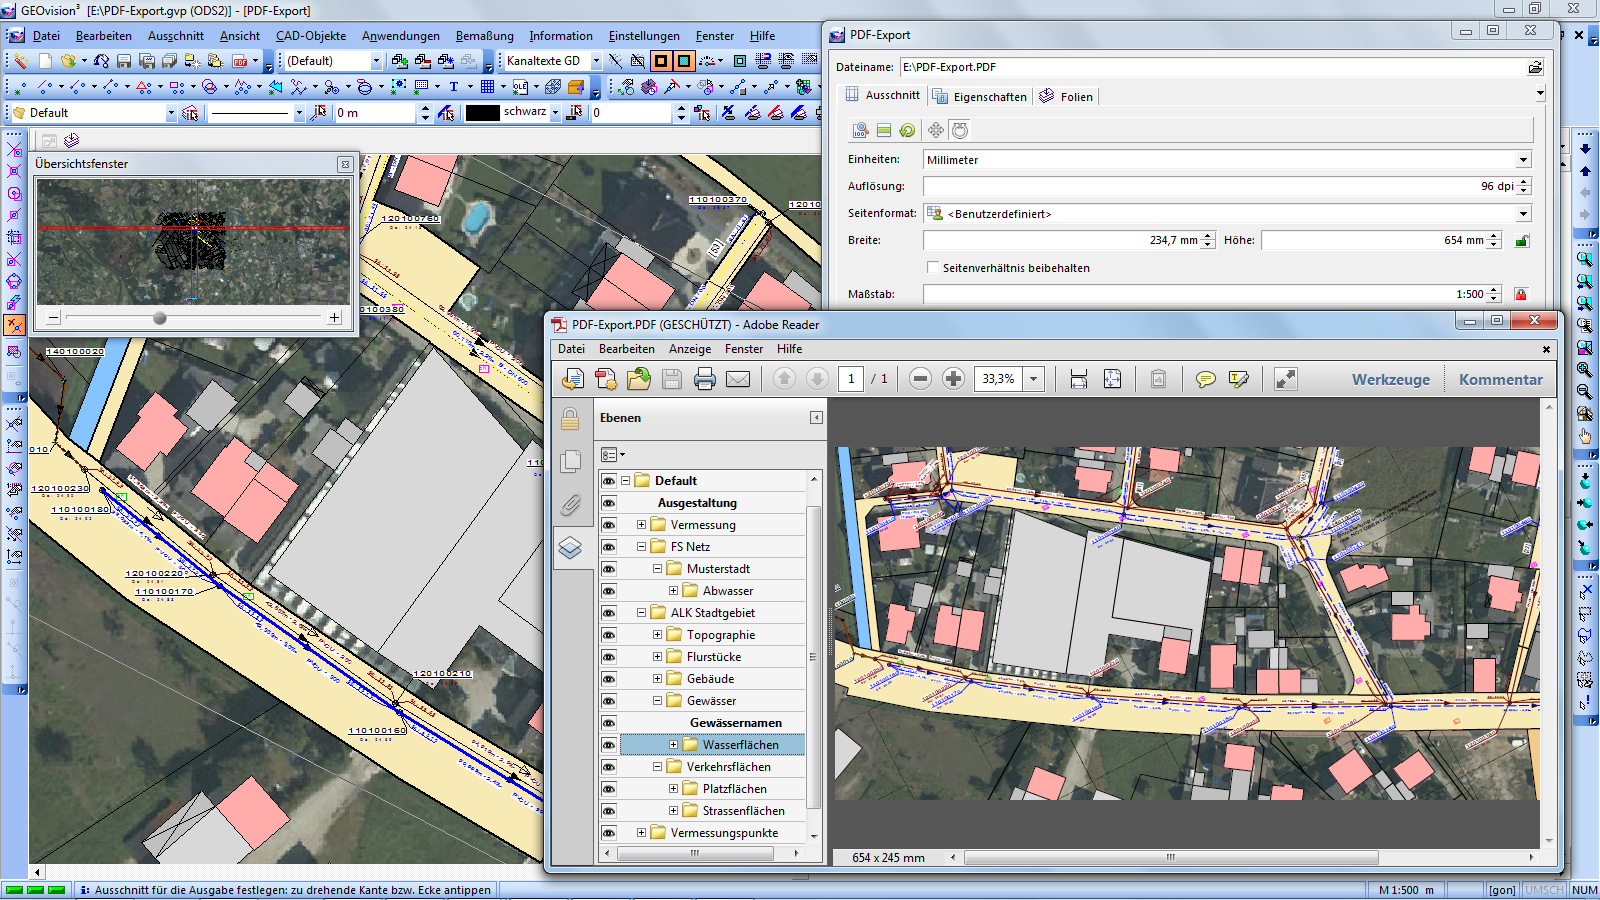Click the sticky note comment icon in Adobe Reader
This screenshot has width=1600, height=900.
1206,379
